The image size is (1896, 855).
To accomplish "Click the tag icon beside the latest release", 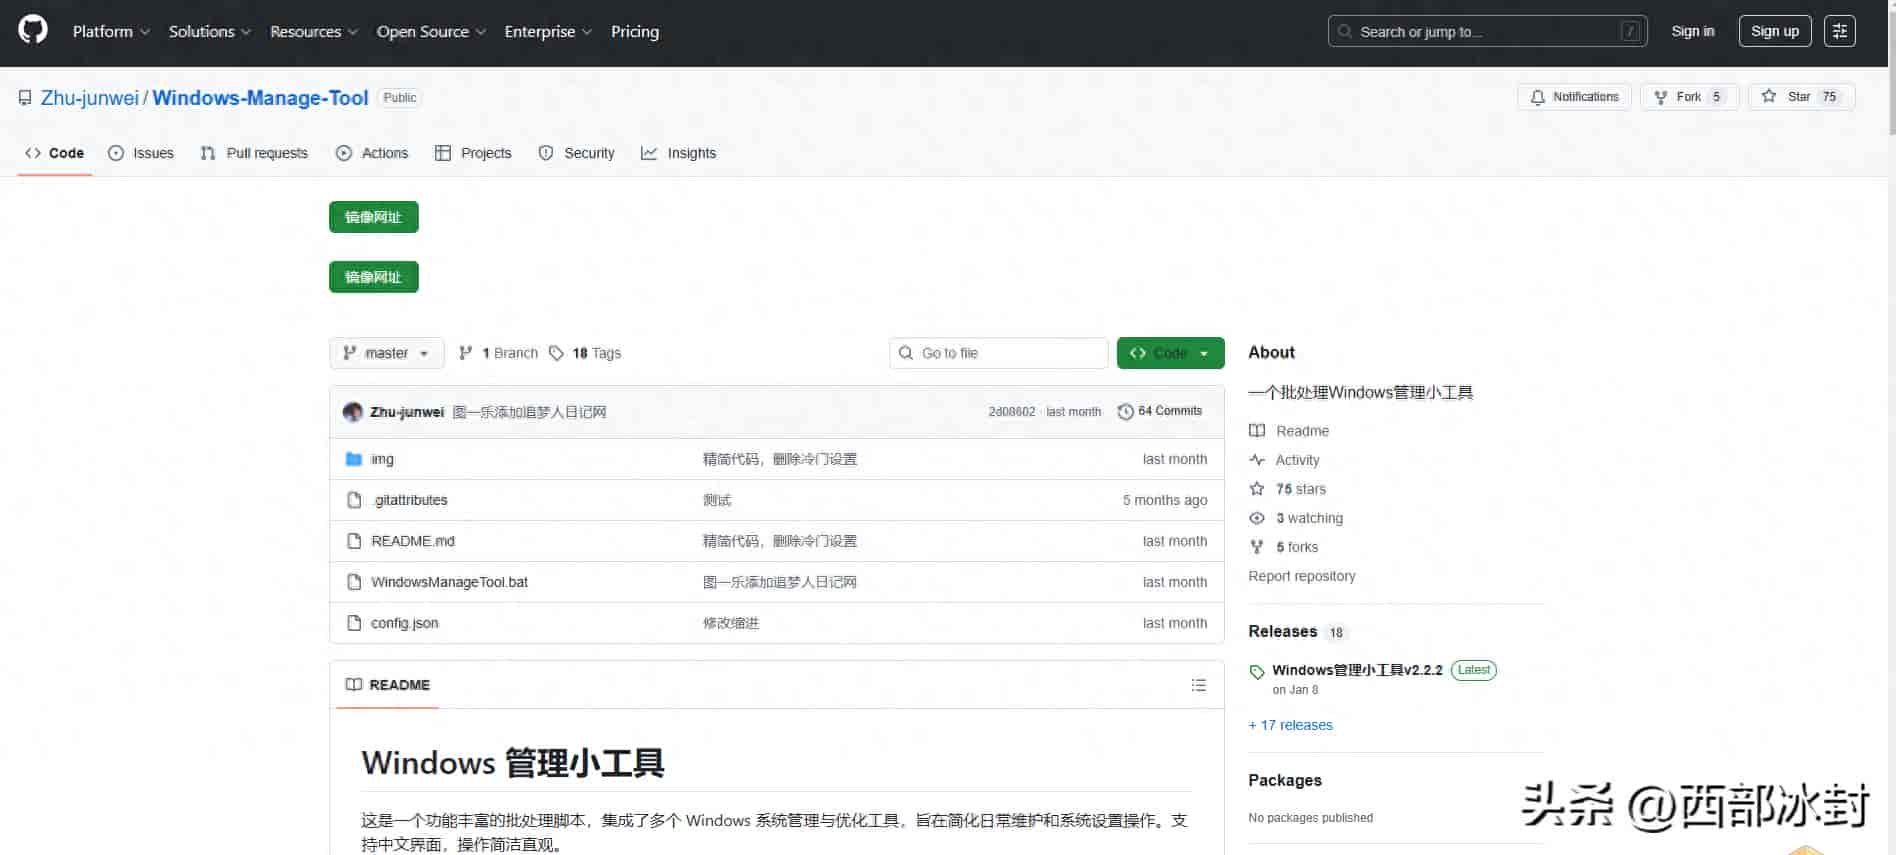I will 1257,671.
